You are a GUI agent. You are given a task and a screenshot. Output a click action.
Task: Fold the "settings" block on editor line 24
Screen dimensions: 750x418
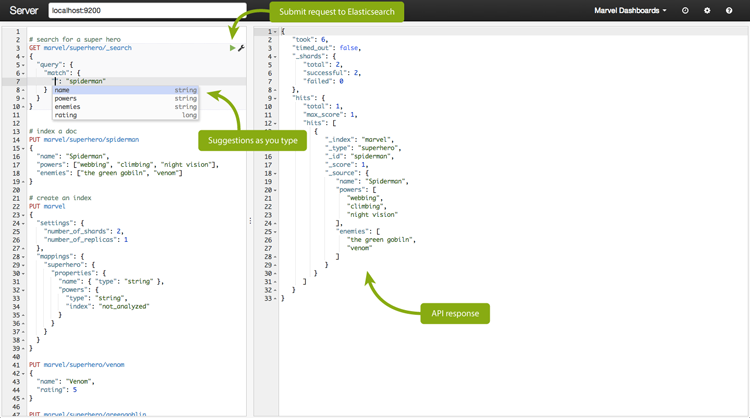(x=23, y=223)
